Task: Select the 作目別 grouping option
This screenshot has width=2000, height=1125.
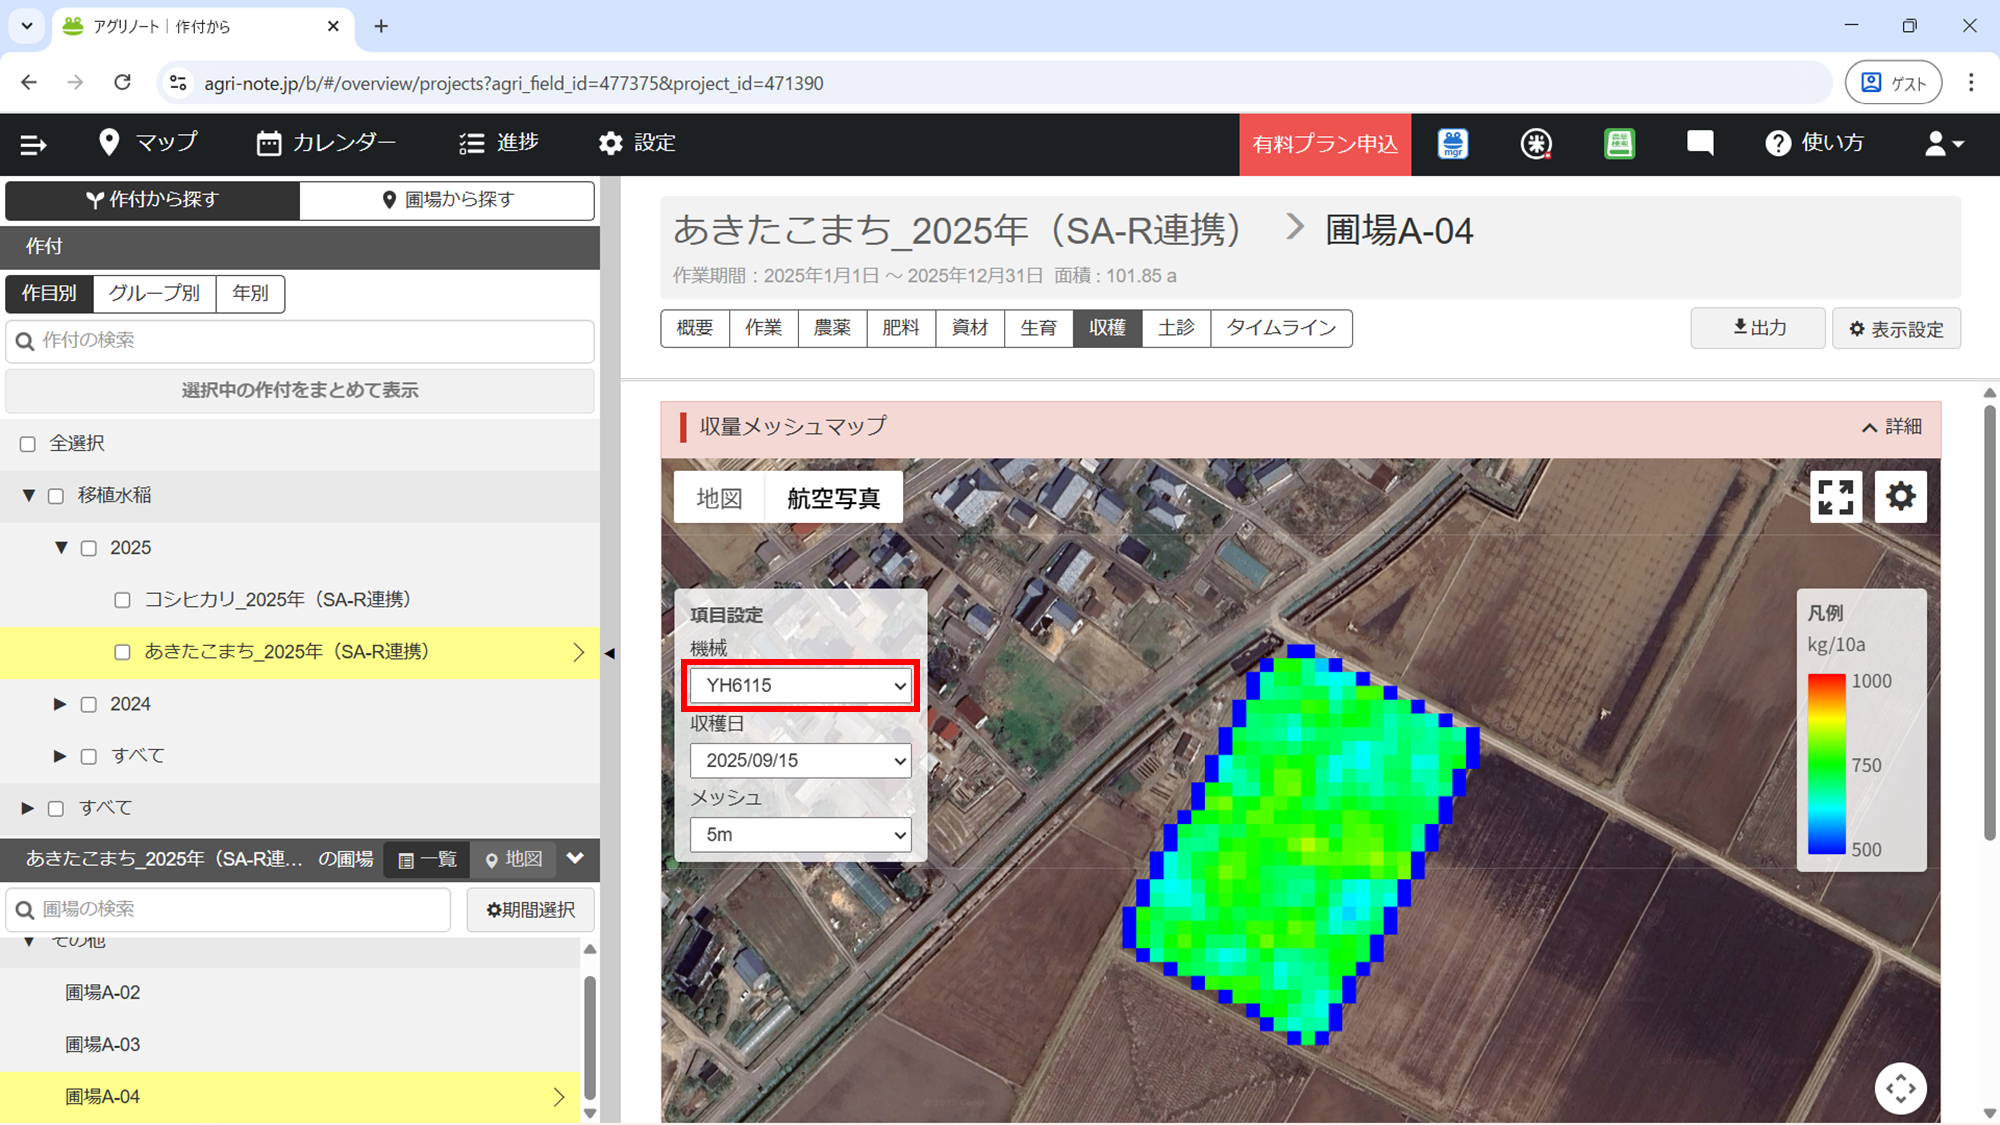Action: coord(49,293)
